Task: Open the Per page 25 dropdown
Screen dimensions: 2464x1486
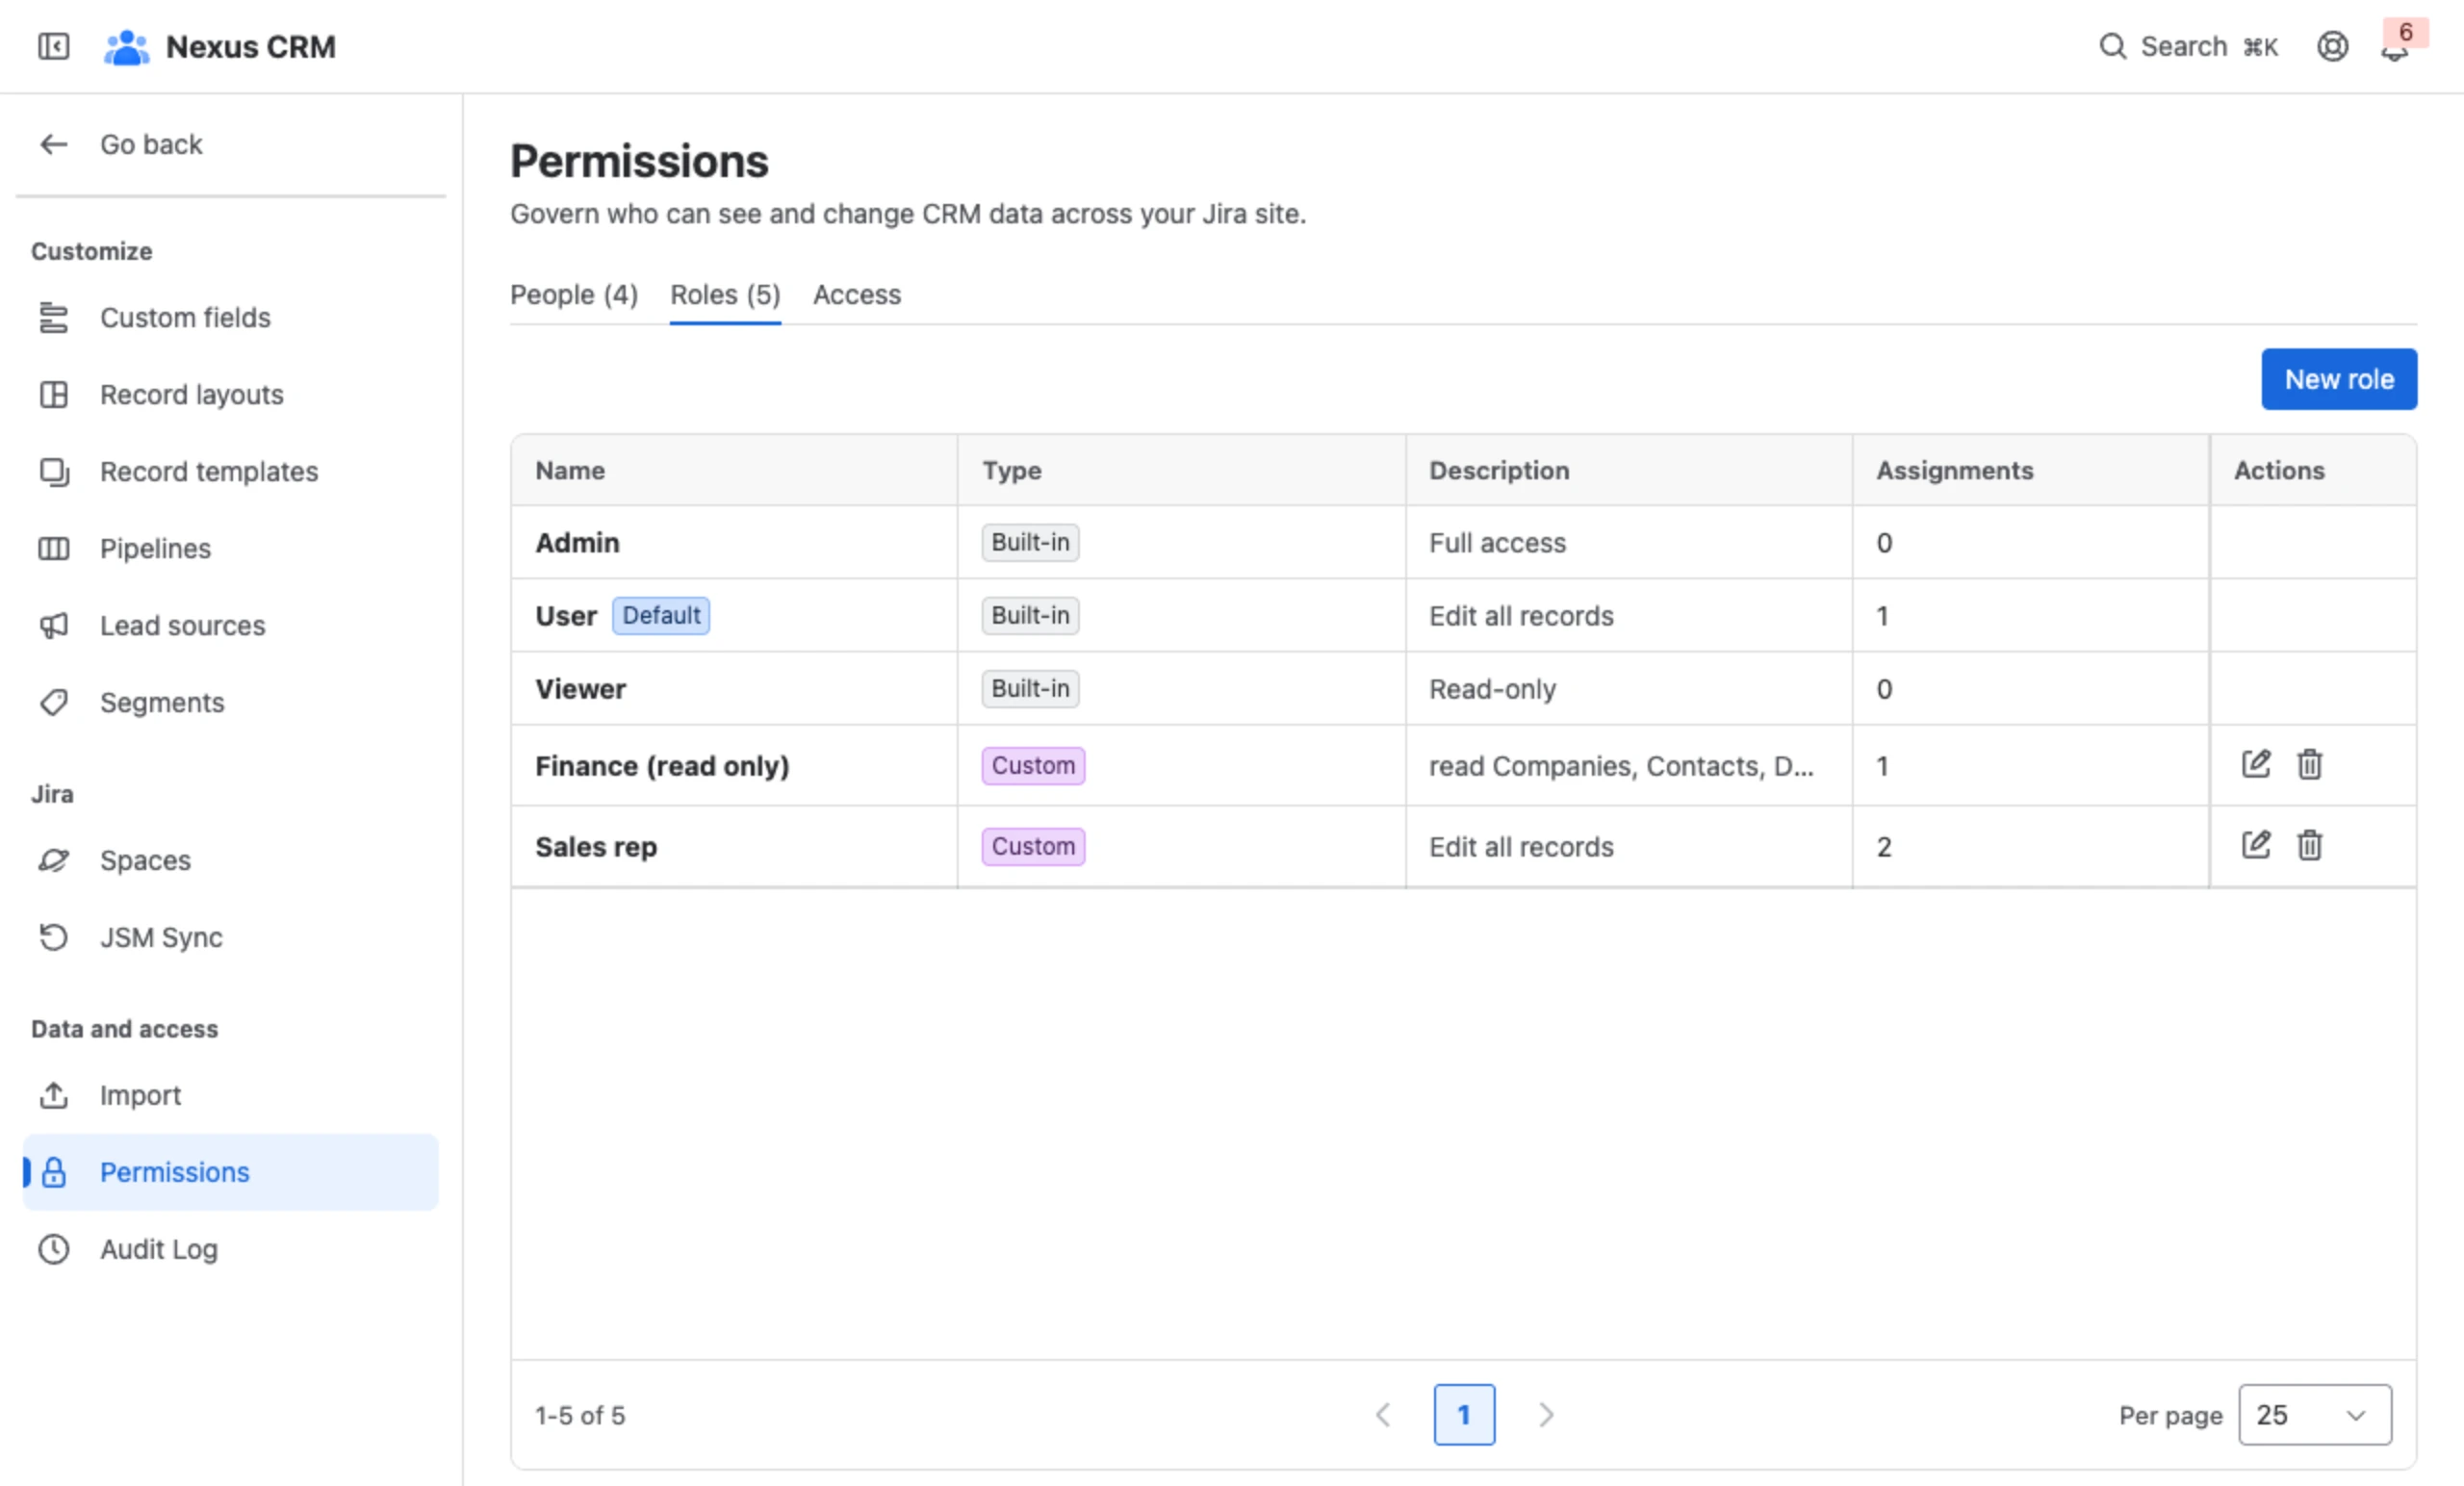Action: click(2315, 1414)
